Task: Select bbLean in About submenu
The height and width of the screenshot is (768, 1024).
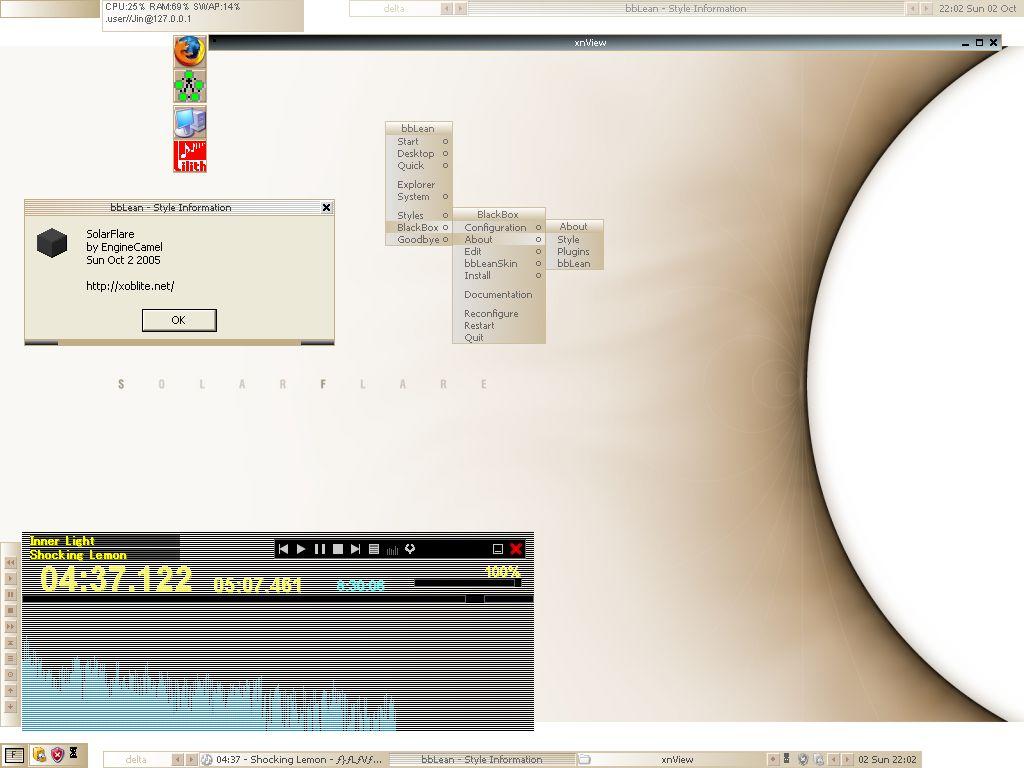Action: 574,264
